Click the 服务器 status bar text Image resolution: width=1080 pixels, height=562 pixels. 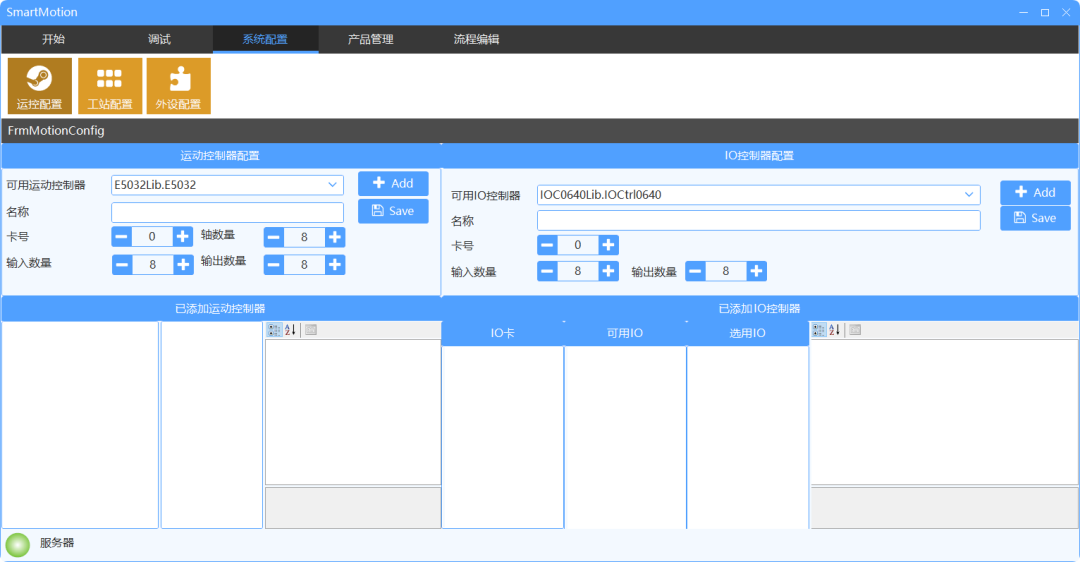[x=56, y=543]
